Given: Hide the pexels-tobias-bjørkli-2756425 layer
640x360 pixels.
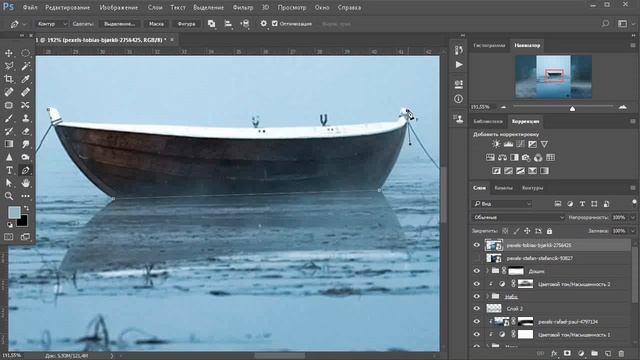Looking at the screenshot, I should (476, 245).
